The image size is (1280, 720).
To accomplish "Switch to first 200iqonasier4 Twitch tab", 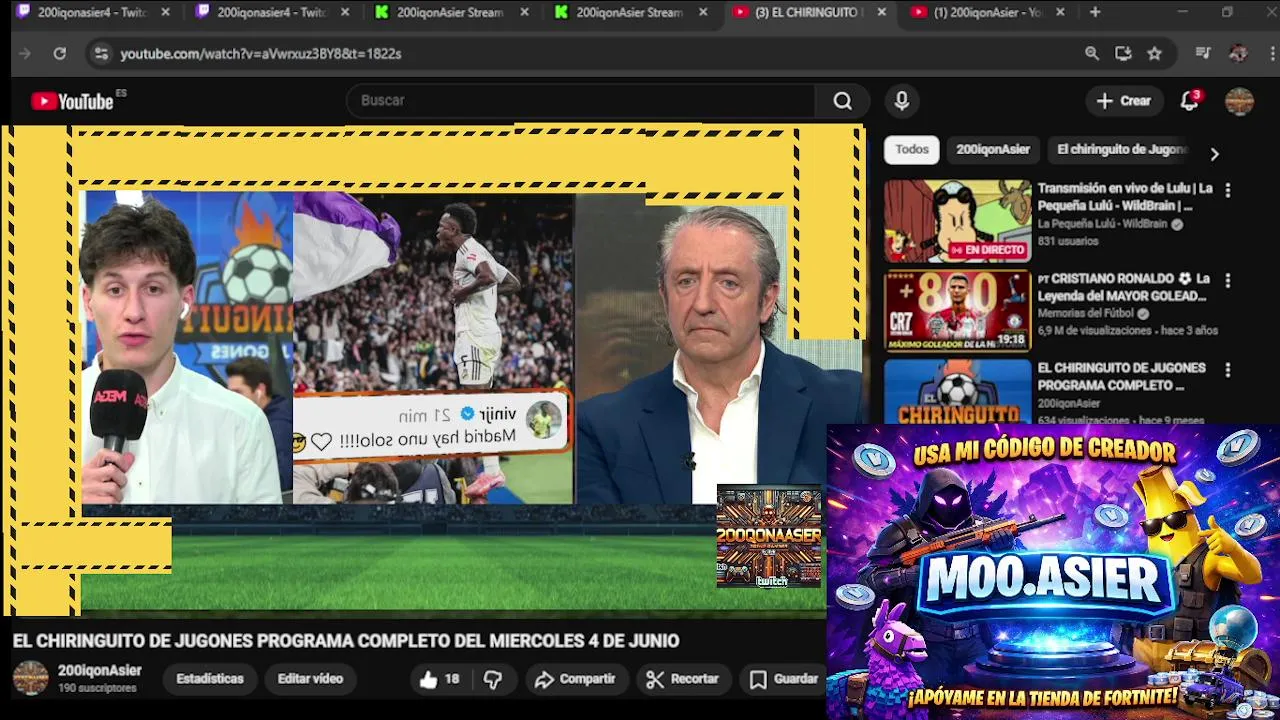I will tap(94, 13).
